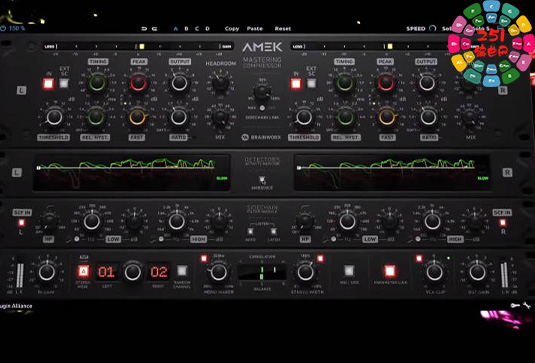Click the IN GAIN knob
535x363 pixels.
47,272
